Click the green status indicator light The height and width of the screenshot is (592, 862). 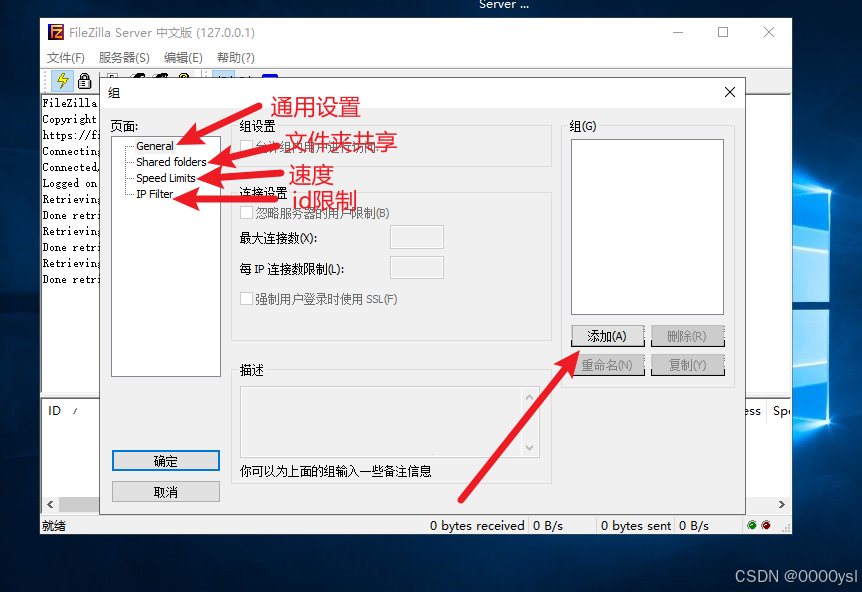tap(752, 525)
